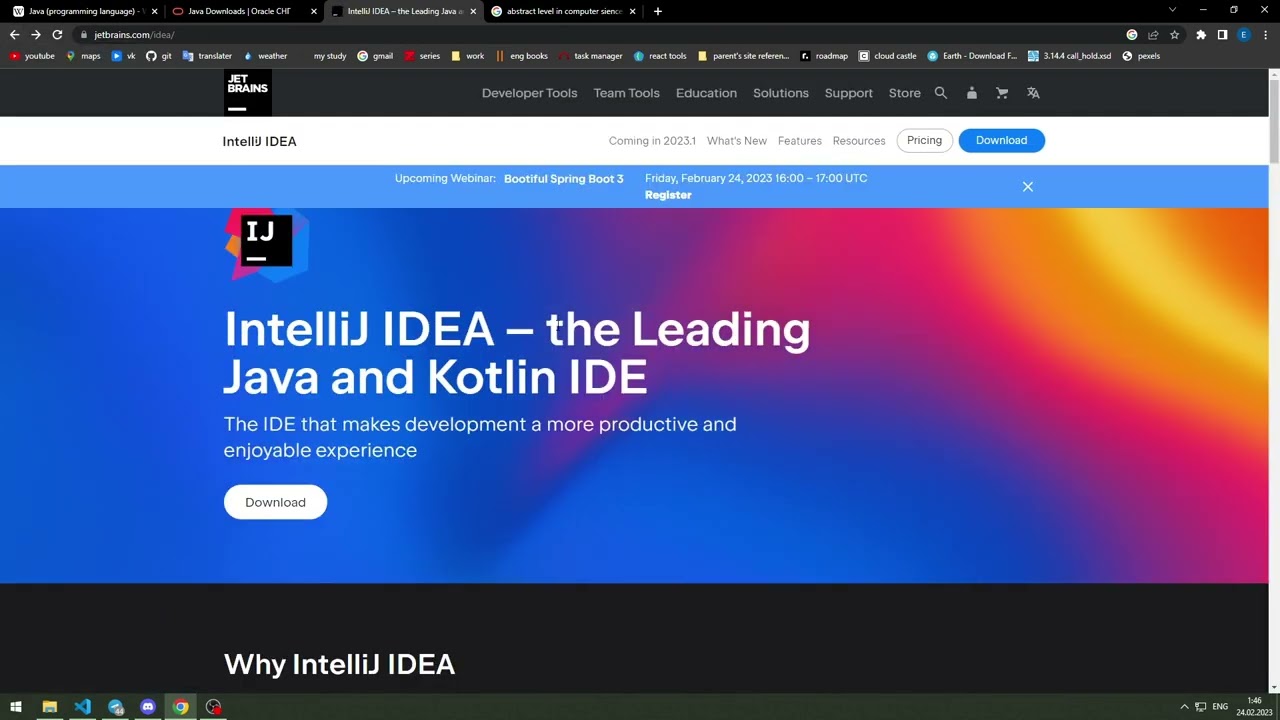
Task: Click the JetBrains logo
Action: (x=247, y=93)
